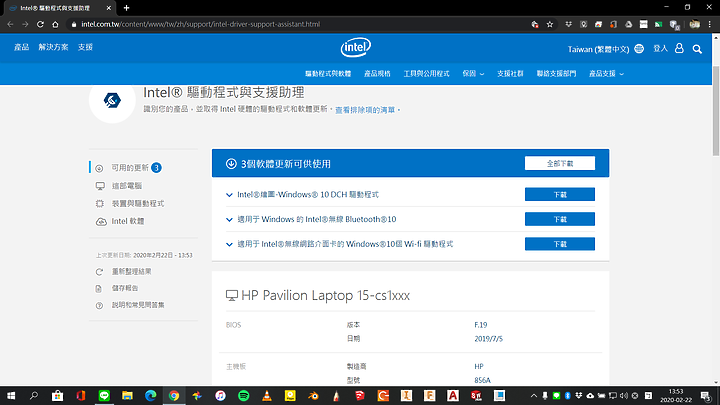Go to 支援社群 in the nav bar
The width and height of the screenshot is (720, 405).
tap(510, 73)
